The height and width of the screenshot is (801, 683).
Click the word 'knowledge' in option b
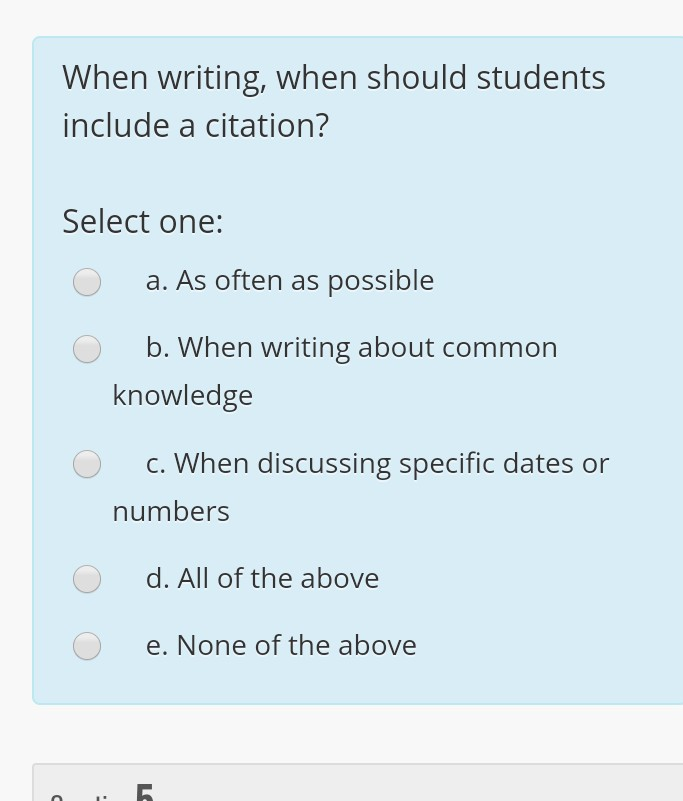[x=182, y=396]
